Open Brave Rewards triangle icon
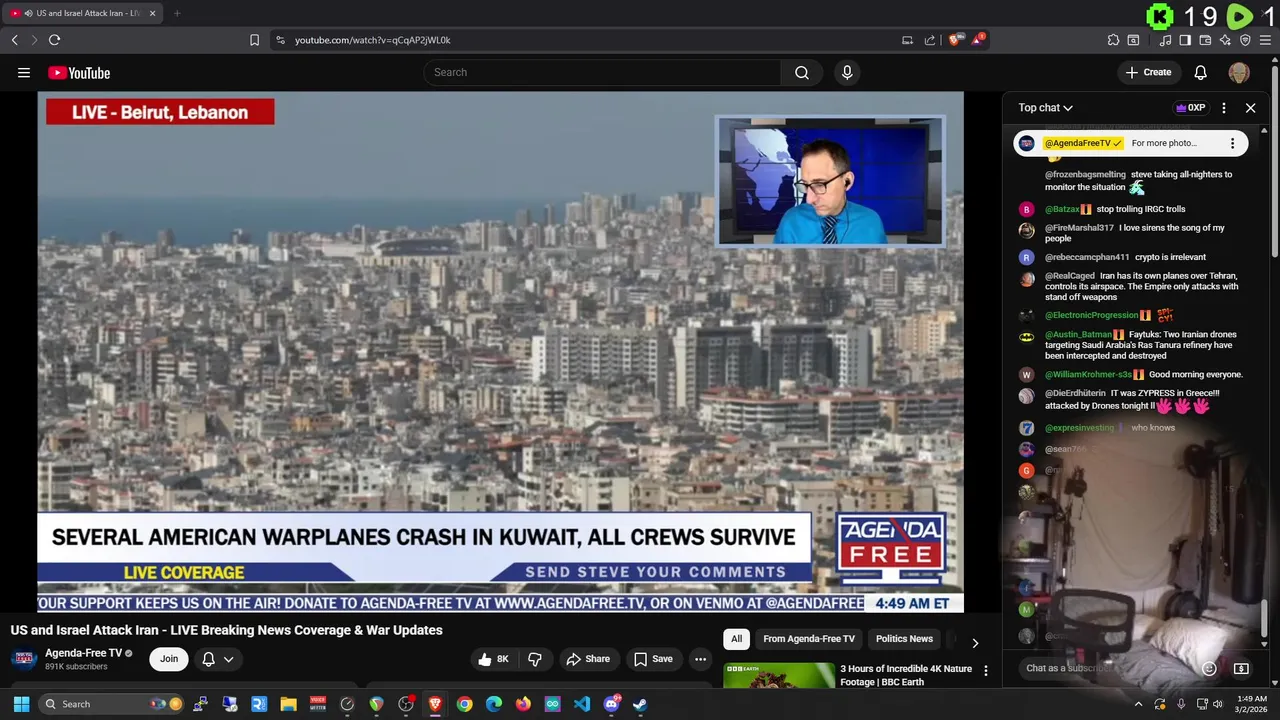Screen dimensions: 1280x720 (979, 40)
